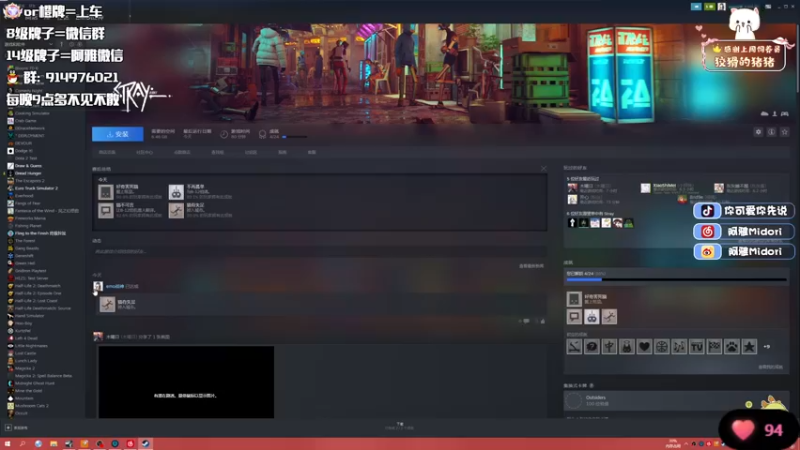This screenshot has height=450, width=800.
Task: Open game settings gear icon
Action: [x=758, y=132]
